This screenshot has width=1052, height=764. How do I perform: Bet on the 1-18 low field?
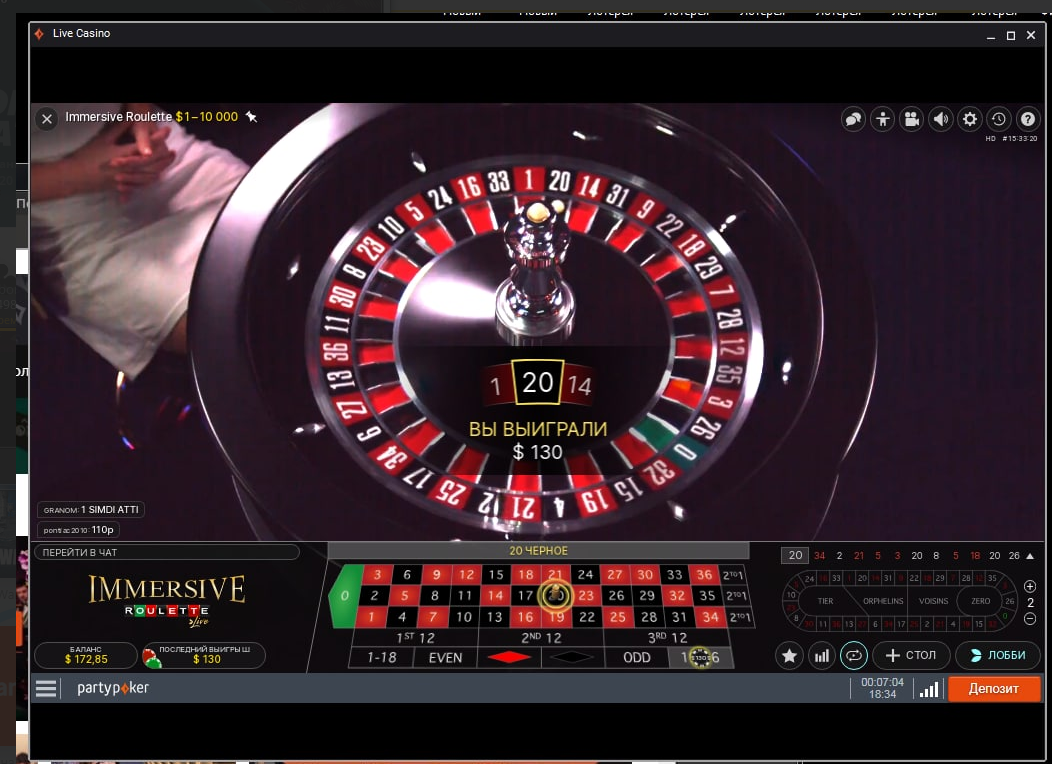tap(382, 658)
